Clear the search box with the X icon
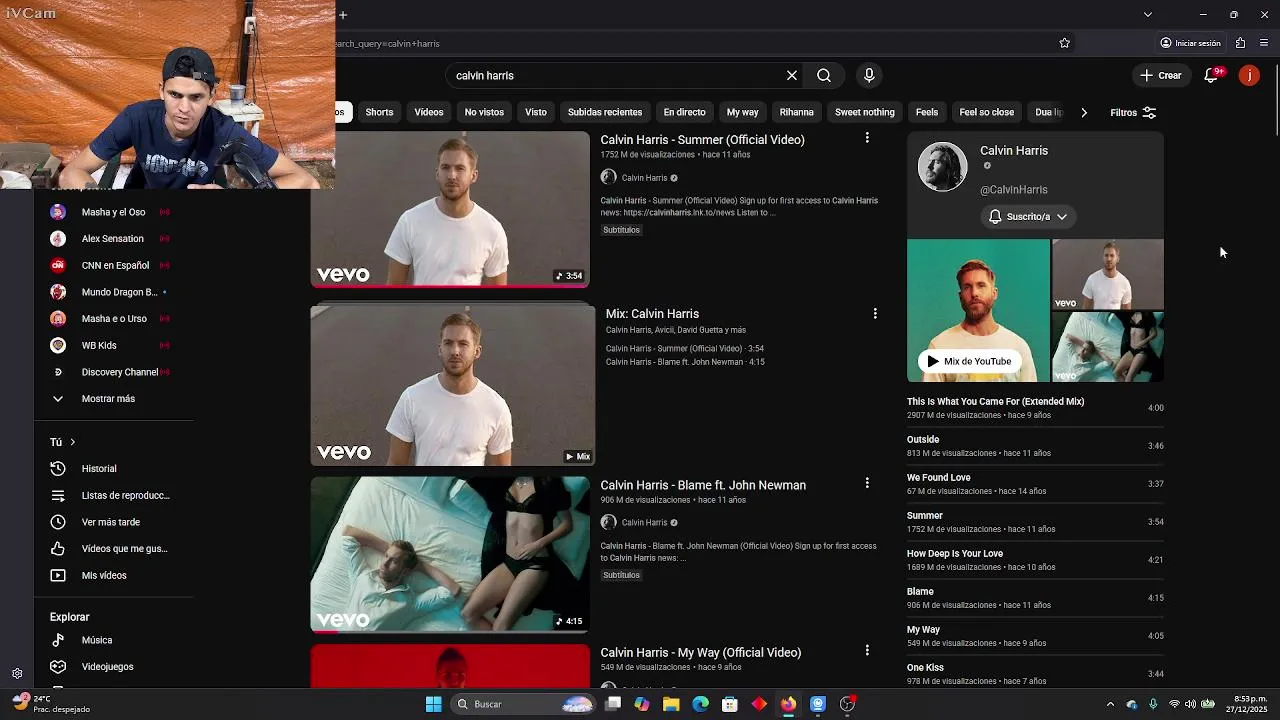This screenshot has width=1280, height=720. [792, 75]
